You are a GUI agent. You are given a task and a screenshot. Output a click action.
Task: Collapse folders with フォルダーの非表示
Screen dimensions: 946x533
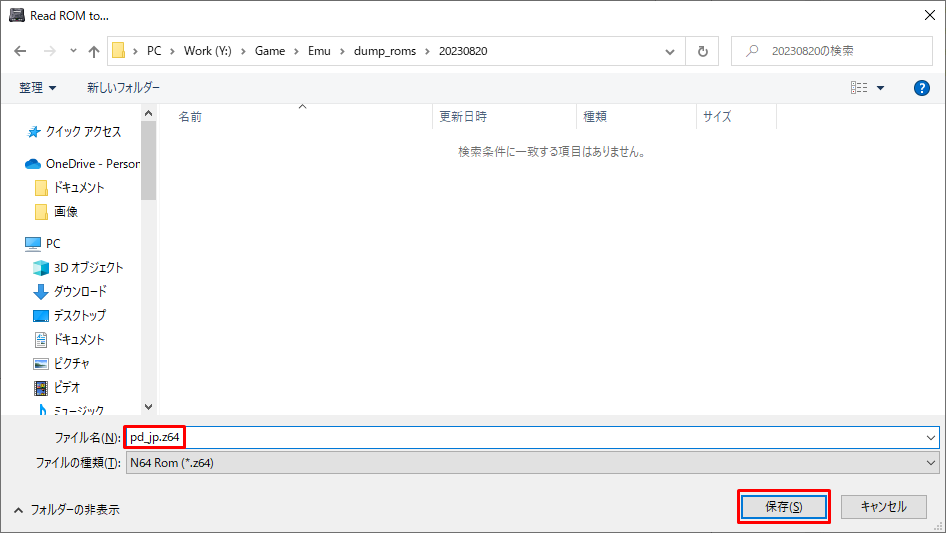[x=66, y=509]
